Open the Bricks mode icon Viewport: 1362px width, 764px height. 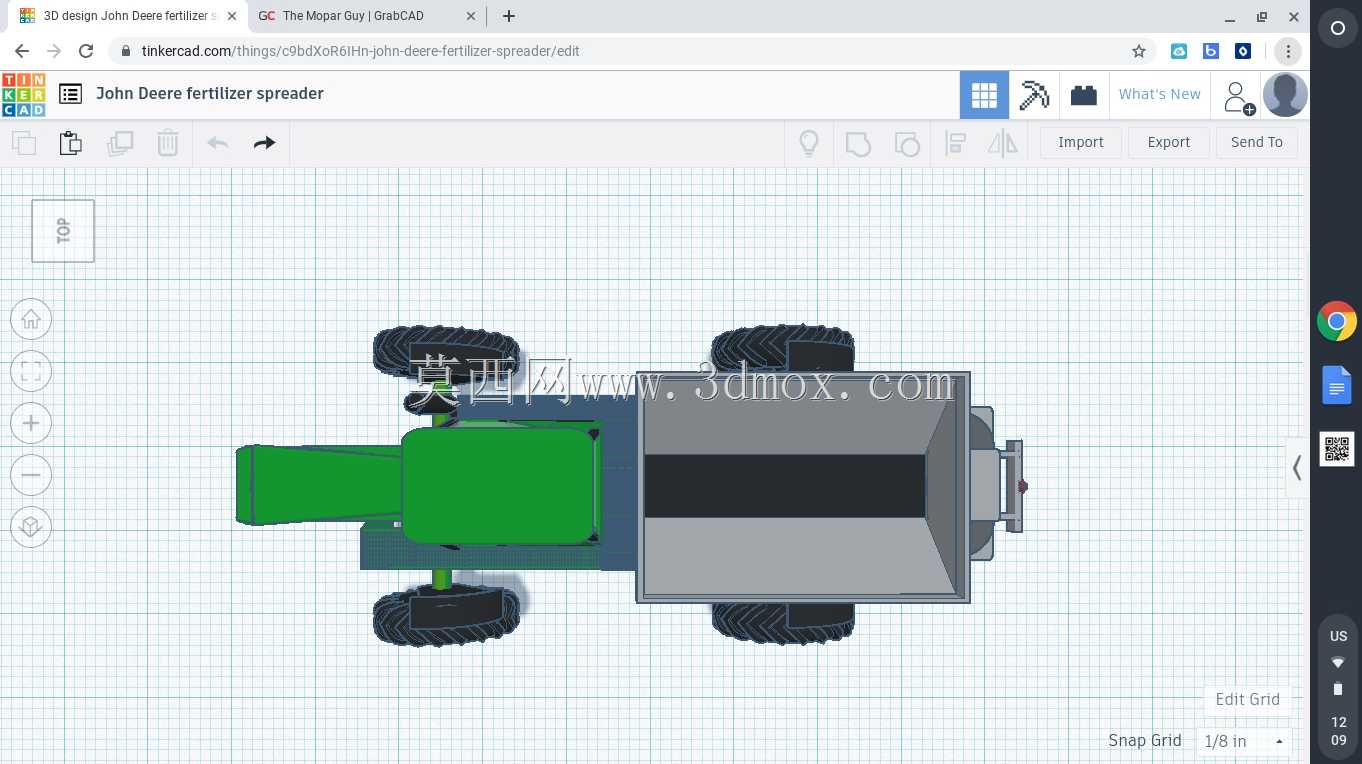click(1084, 95)
